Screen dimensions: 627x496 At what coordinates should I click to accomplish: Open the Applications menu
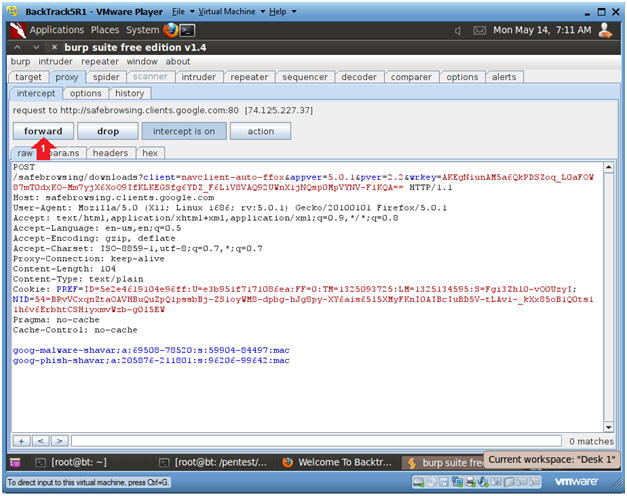(57, 30)
